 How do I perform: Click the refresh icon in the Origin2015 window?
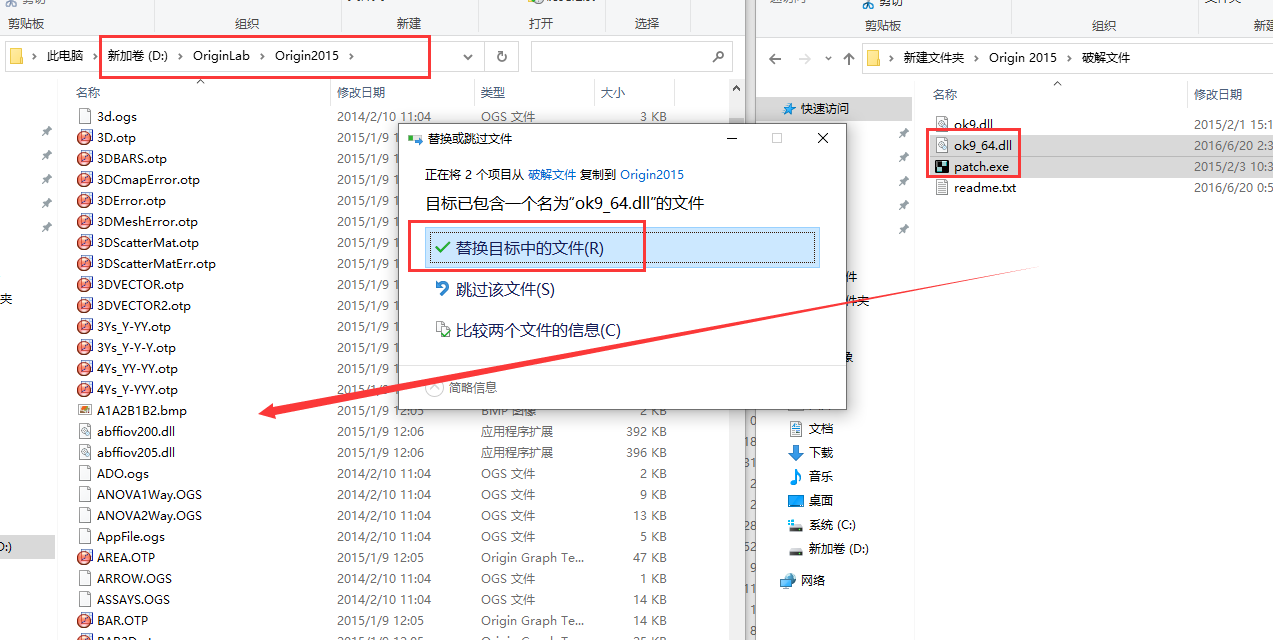tap(502, 57)
